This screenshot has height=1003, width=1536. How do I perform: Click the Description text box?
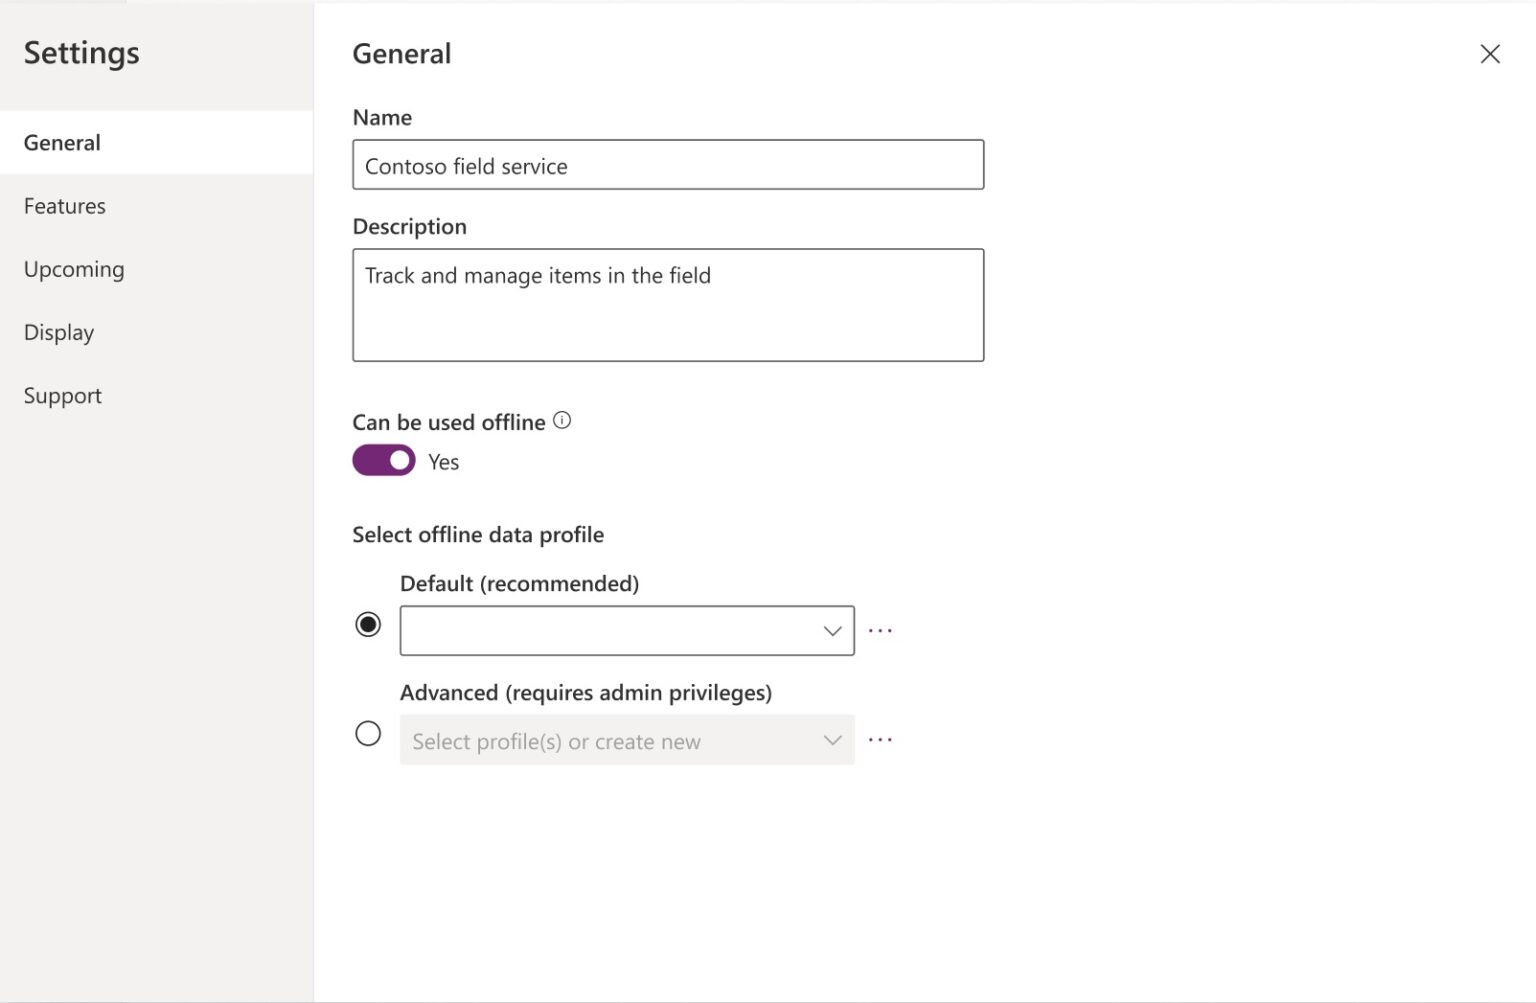(x=668, y=305)
